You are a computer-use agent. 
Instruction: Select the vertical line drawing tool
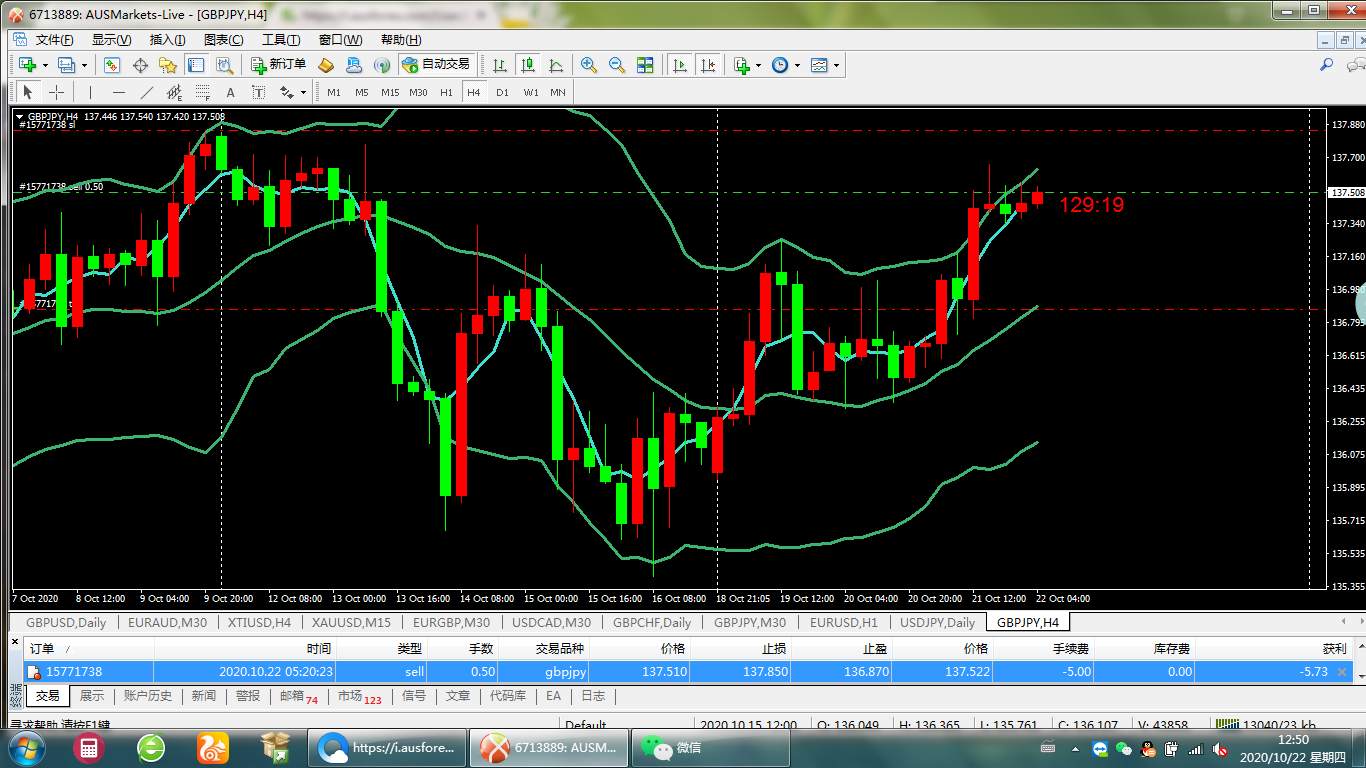pyautogui.click(x=90, y=92)
